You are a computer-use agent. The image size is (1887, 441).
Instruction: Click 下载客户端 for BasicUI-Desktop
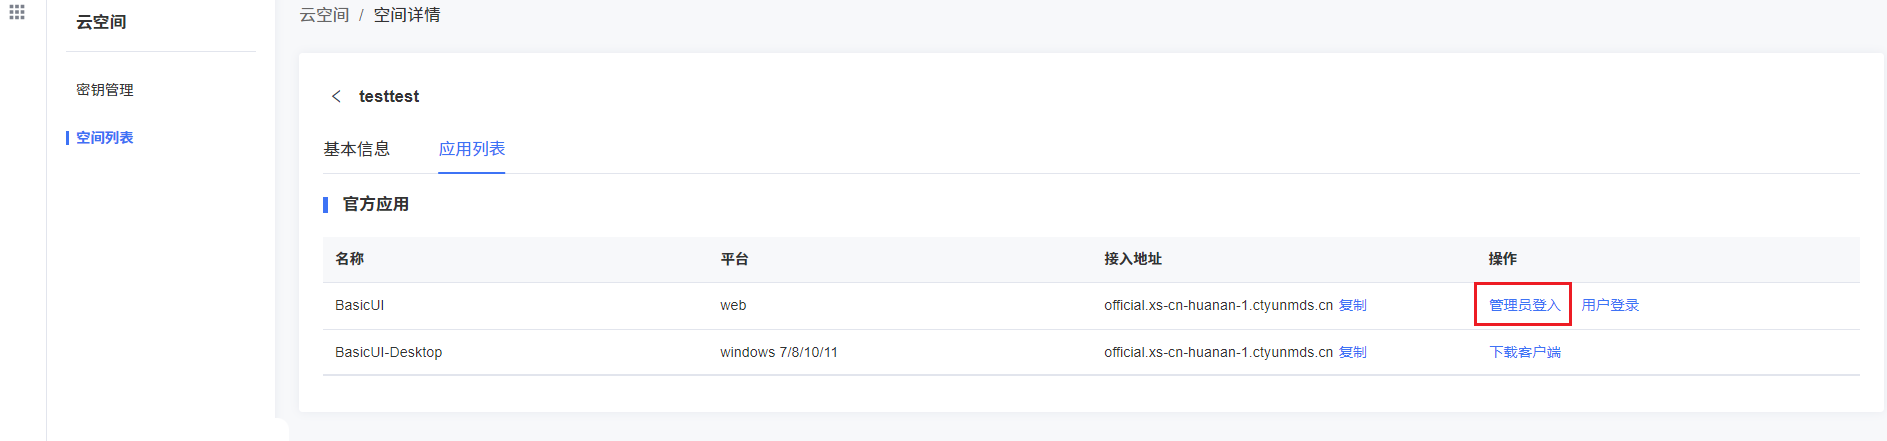click(1525, 352)
